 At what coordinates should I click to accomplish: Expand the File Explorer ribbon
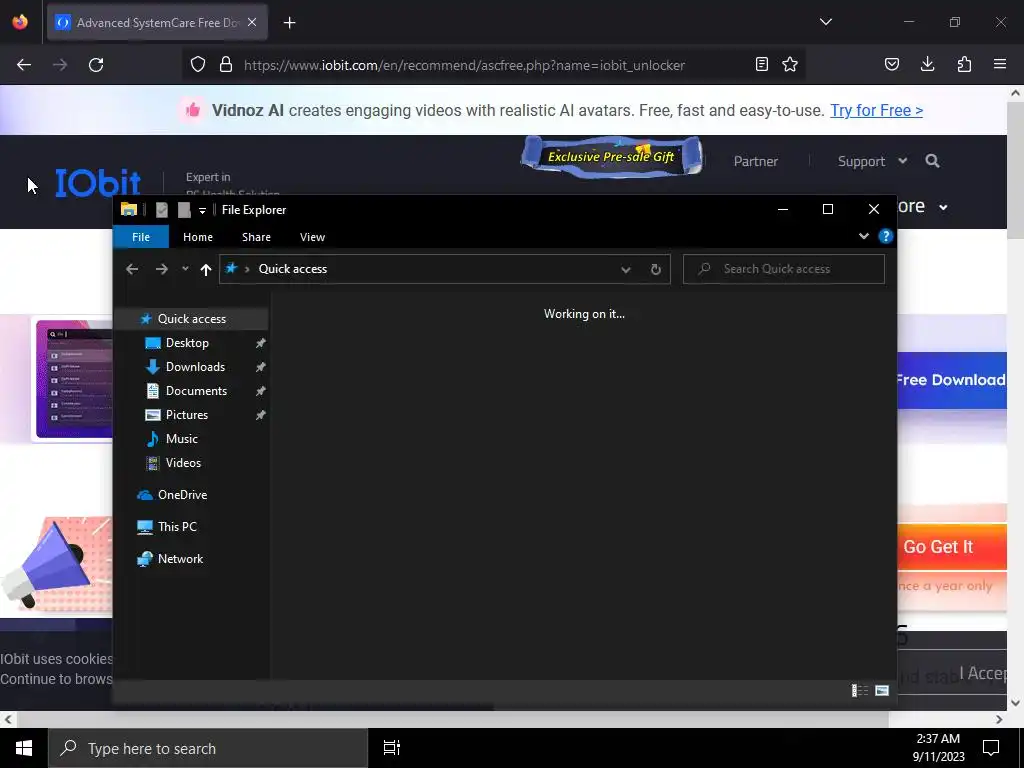[863, 236]
